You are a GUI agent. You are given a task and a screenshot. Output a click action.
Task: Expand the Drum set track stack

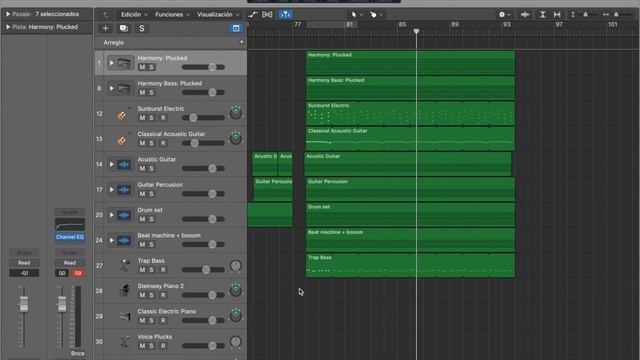(111, 215)
